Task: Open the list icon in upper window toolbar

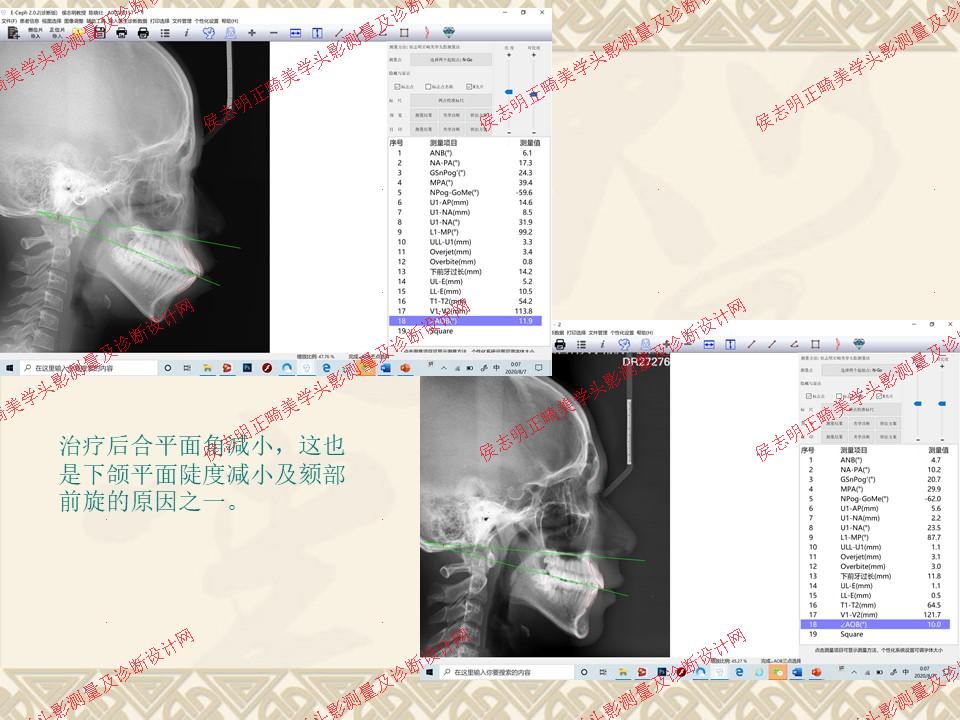Action: pos(165,33)
